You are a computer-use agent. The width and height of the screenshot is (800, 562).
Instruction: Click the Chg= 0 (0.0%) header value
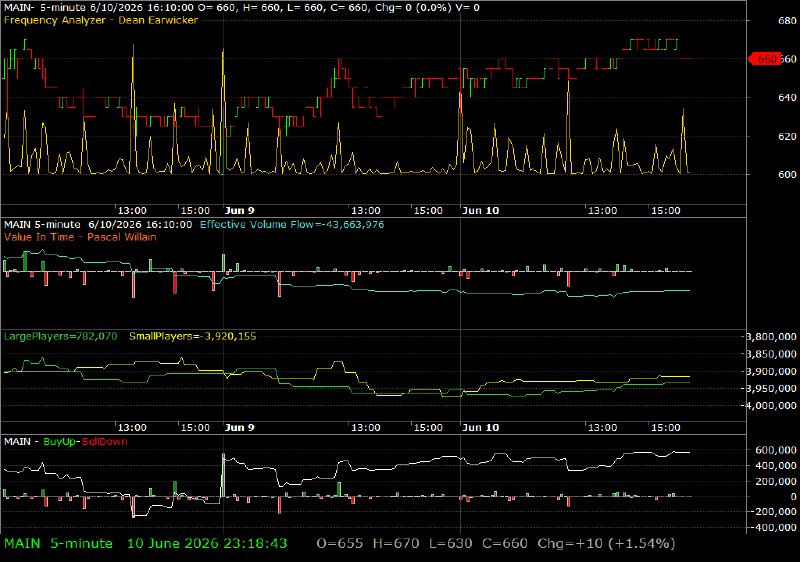(x=413, y=8)
